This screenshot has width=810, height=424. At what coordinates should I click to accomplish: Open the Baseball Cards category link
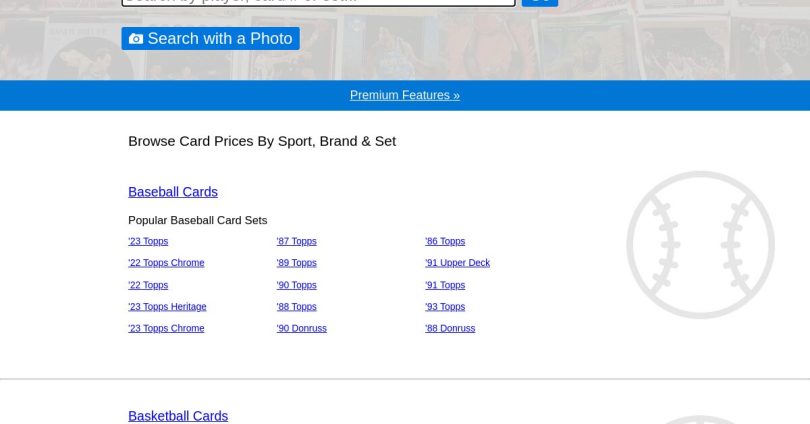[x=173, y=192]
